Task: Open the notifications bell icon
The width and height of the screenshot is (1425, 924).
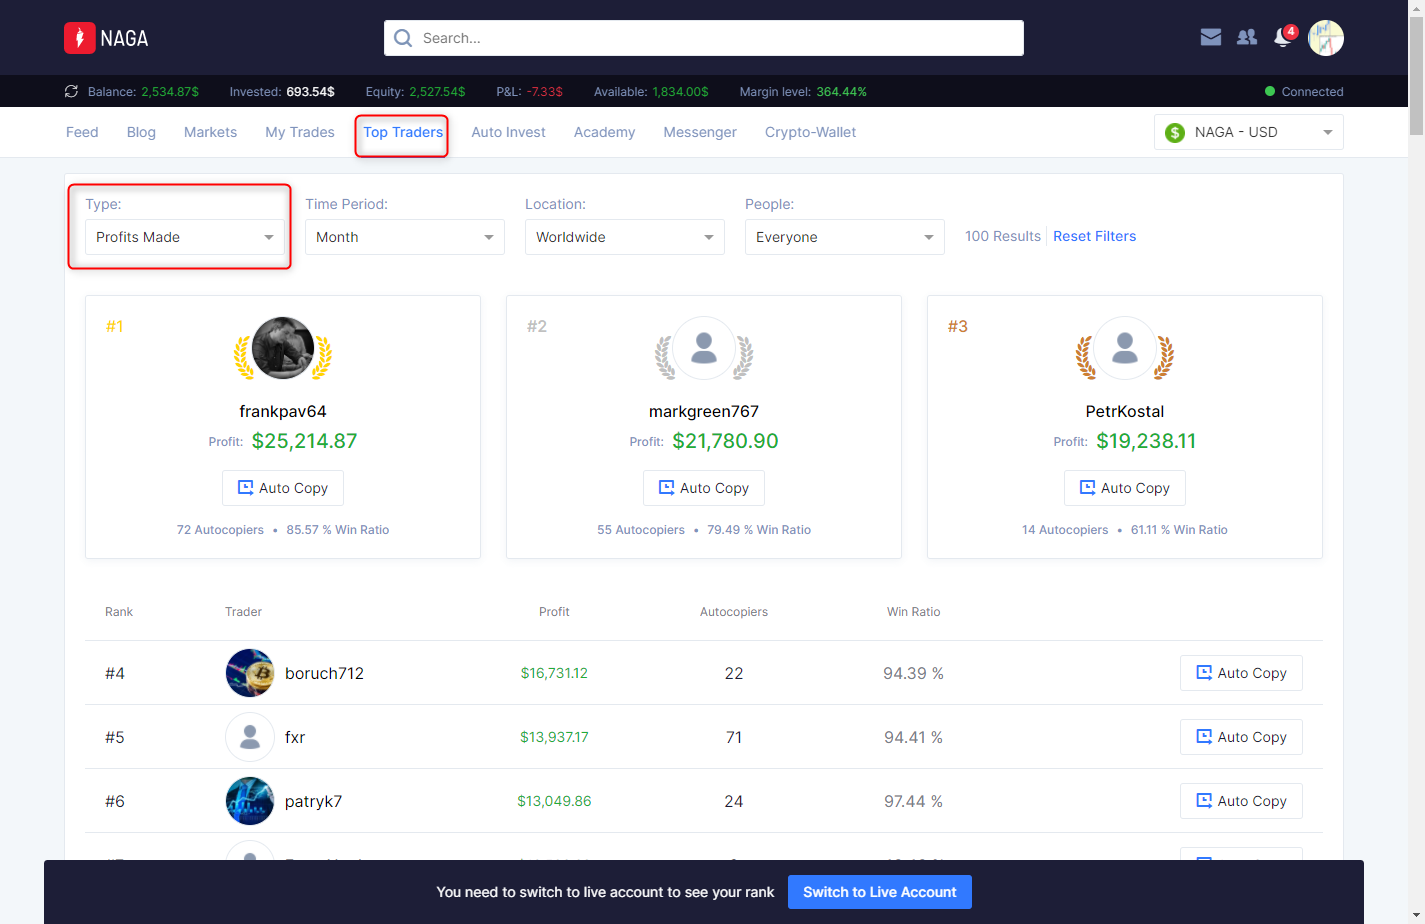Action: pos(1283,37)
